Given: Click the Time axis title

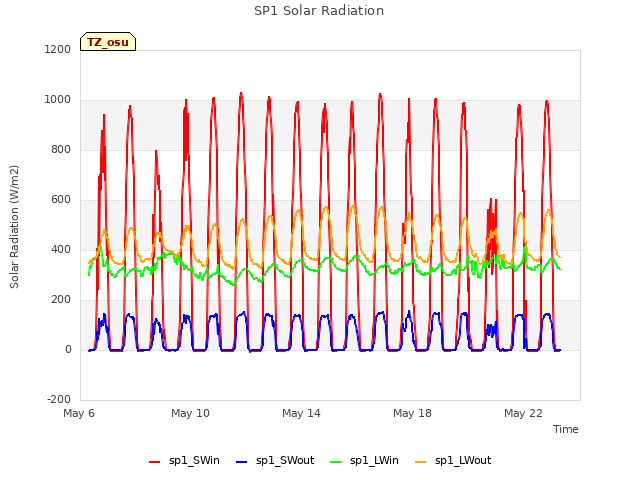Looking at the screenshot, I should click(565, 429).
